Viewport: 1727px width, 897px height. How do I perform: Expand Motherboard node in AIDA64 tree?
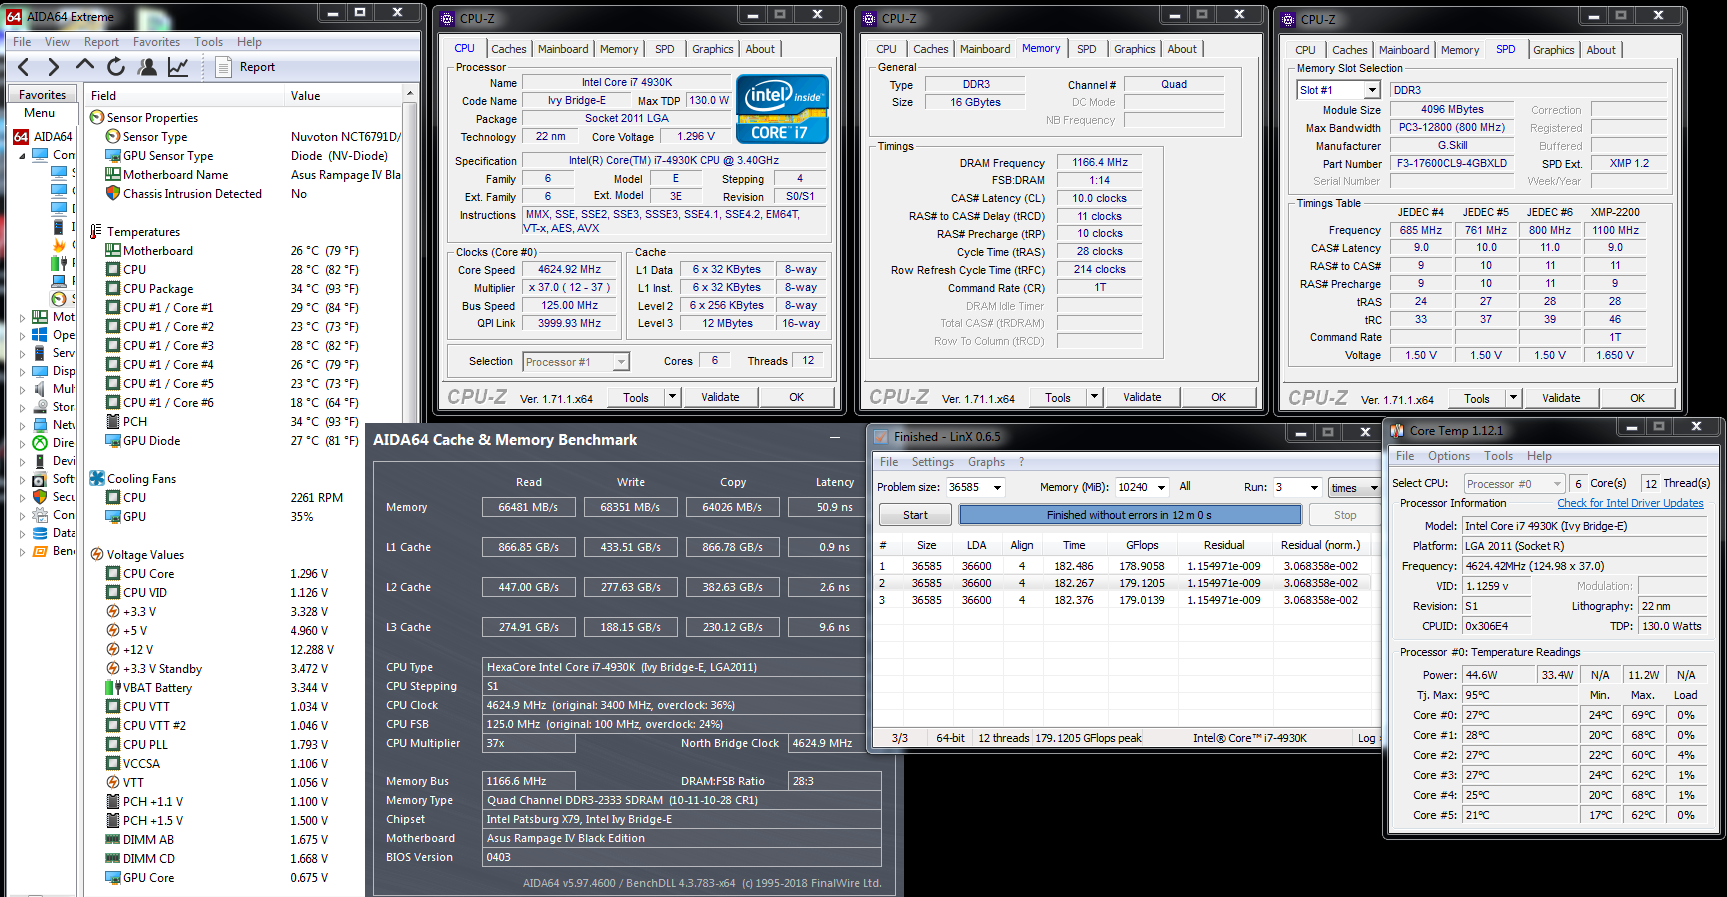pos(23,317)
